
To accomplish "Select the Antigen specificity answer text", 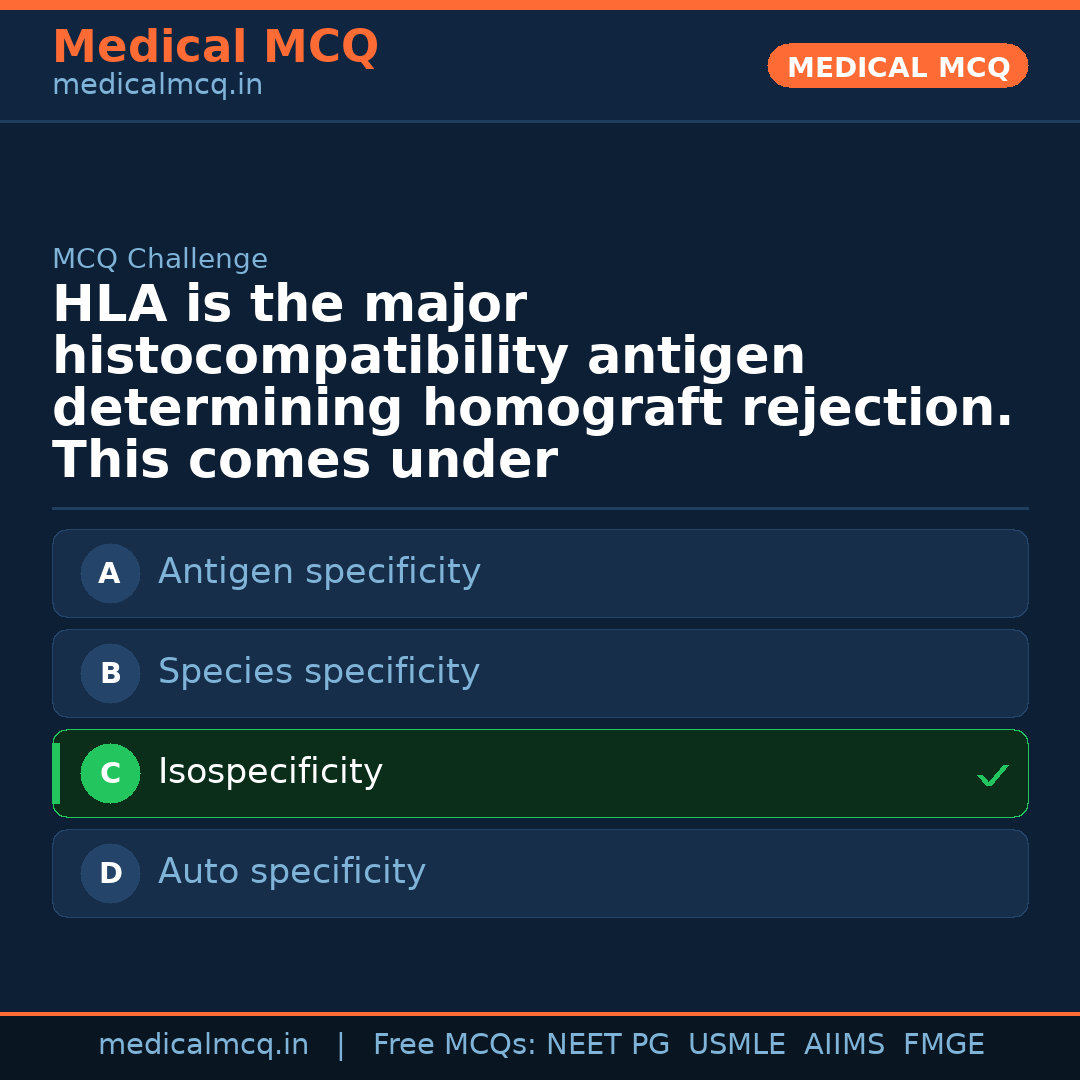I will [x=319, y=572].
